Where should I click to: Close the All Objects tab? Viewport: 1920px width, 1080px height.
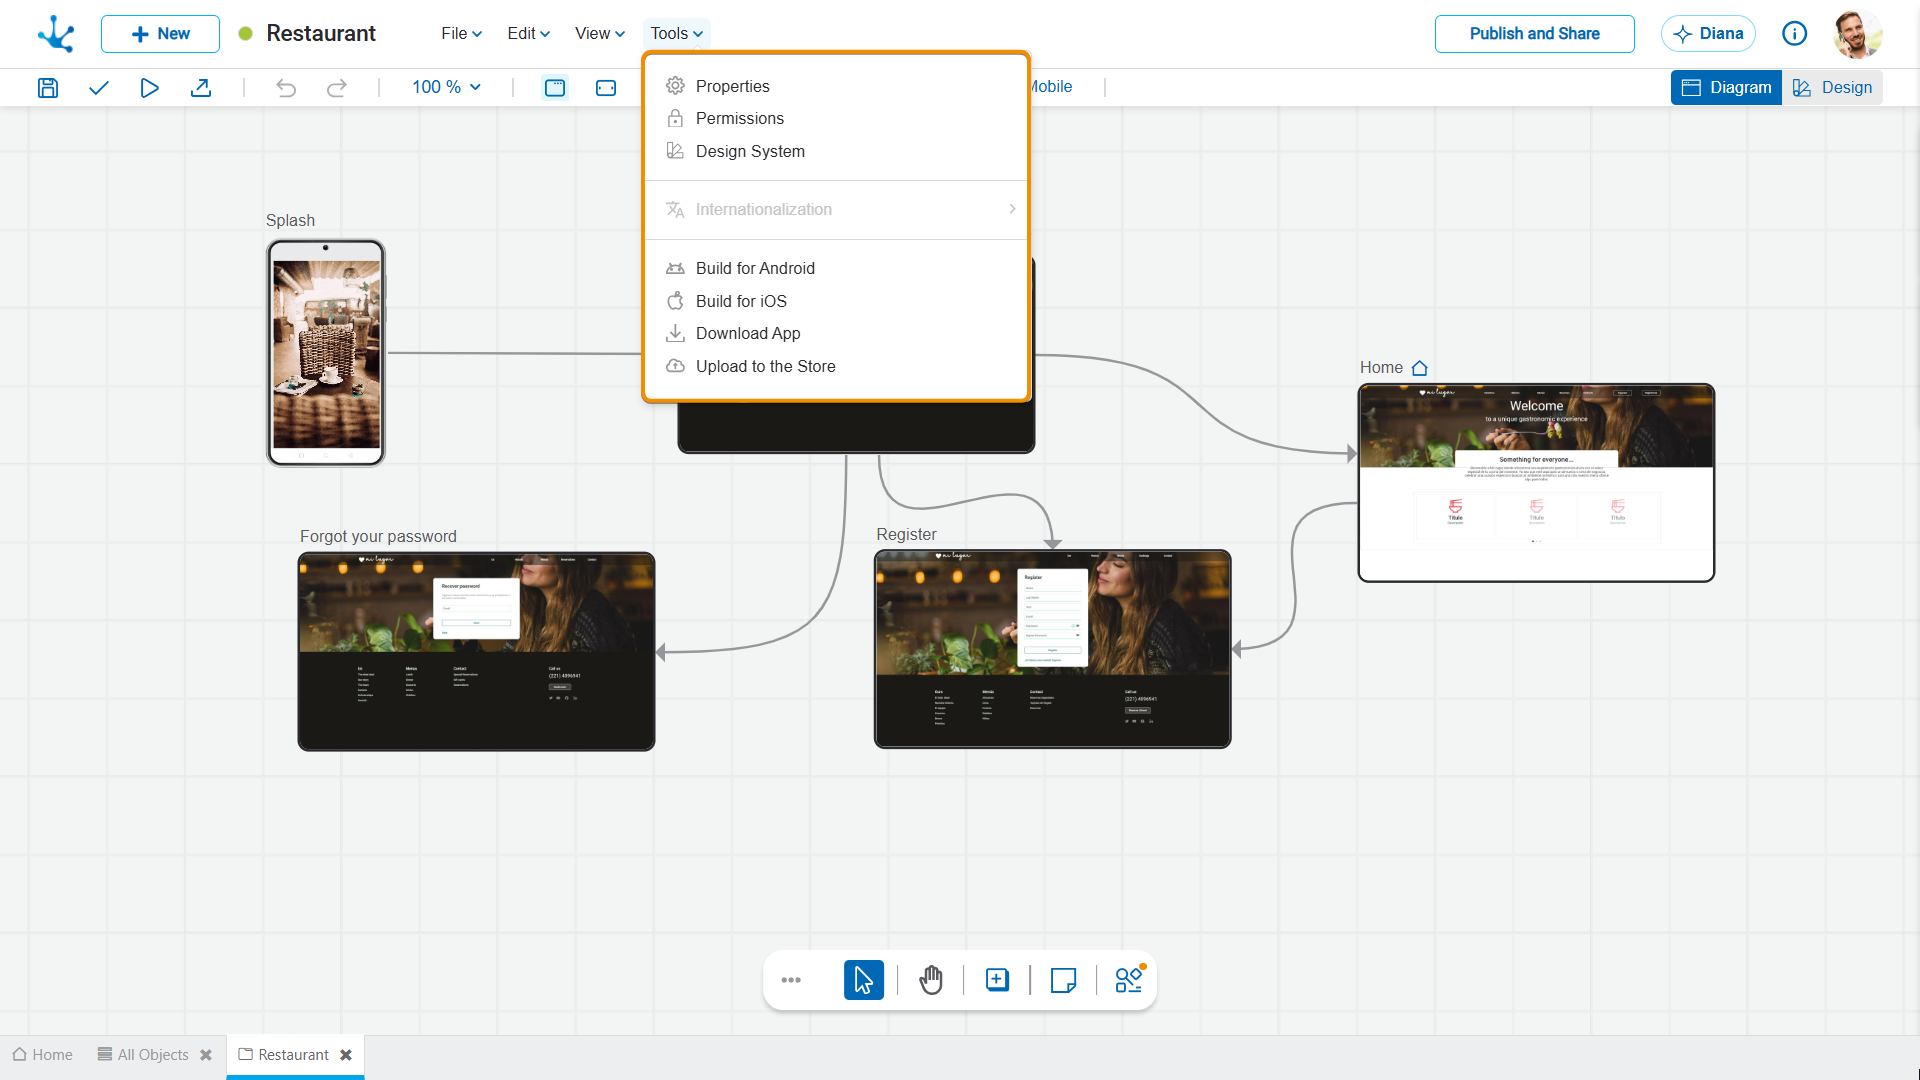point(206,1055)
